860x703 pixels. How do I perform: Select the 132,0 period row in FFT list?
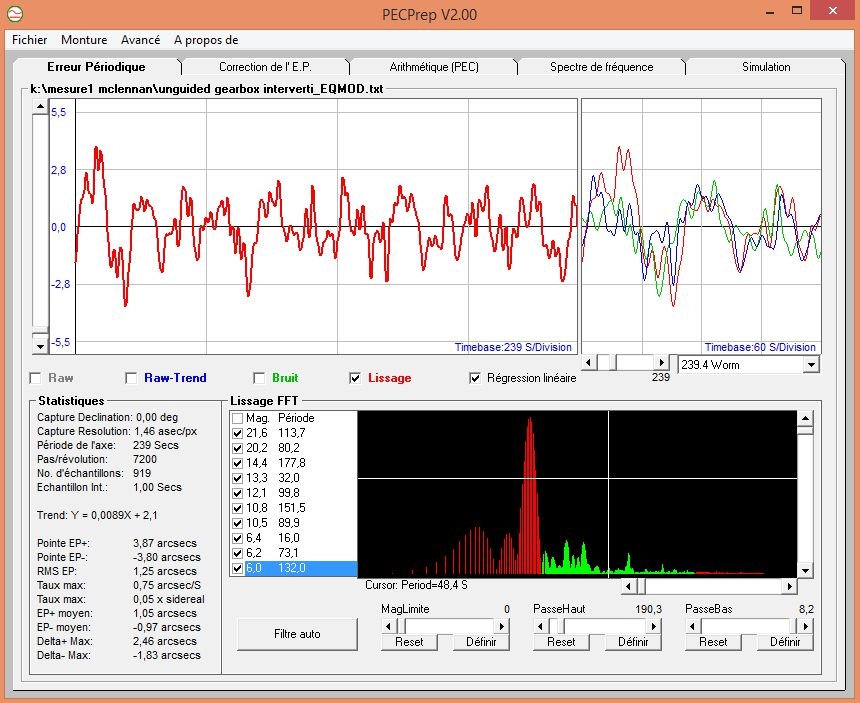293,568
